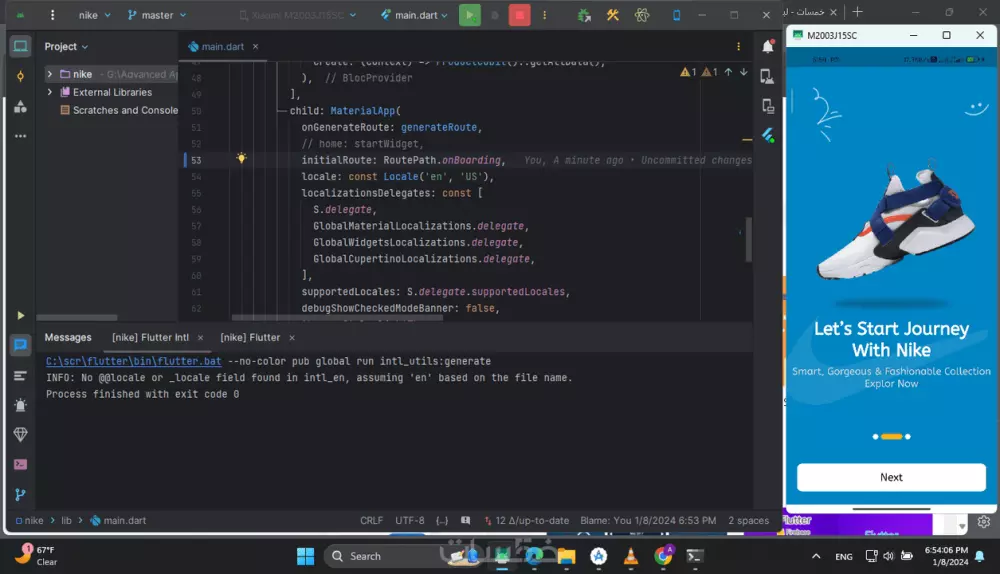Click the AI assistant icon in the toolbar
Screen dimensions: 1000x574
pos(642,15)
